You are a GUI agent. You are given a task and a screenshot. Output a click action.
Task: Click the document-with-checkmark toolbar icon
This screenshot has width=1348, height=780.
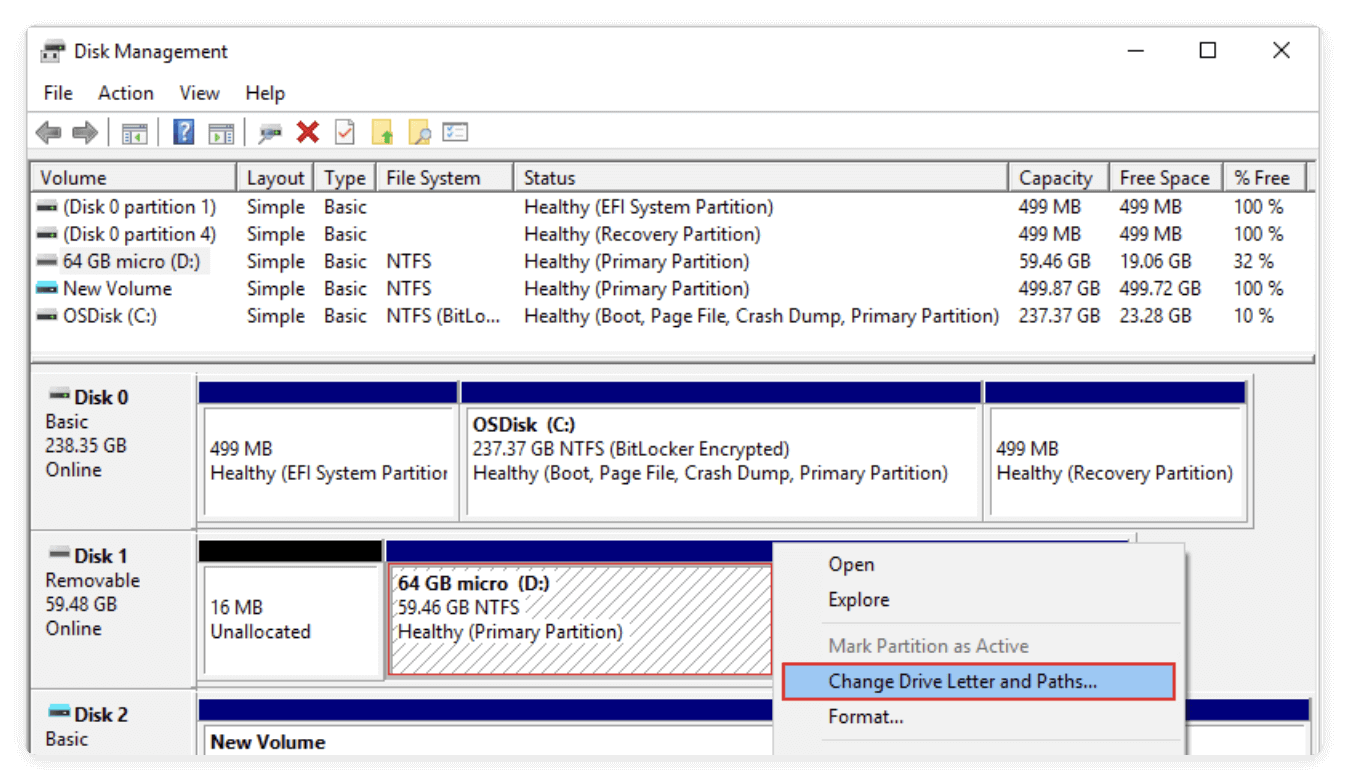click(343, 131)
